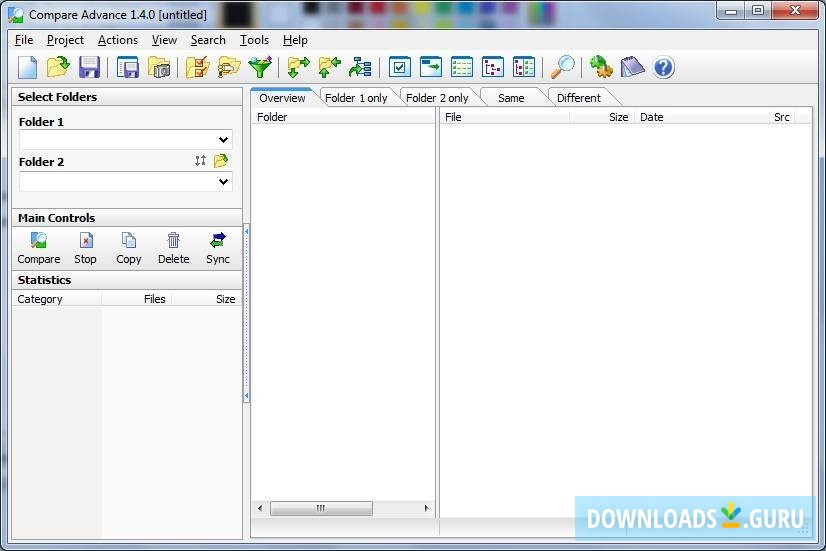
Task: Sort by the Size column header in file list
Action: tap(602, 117)
